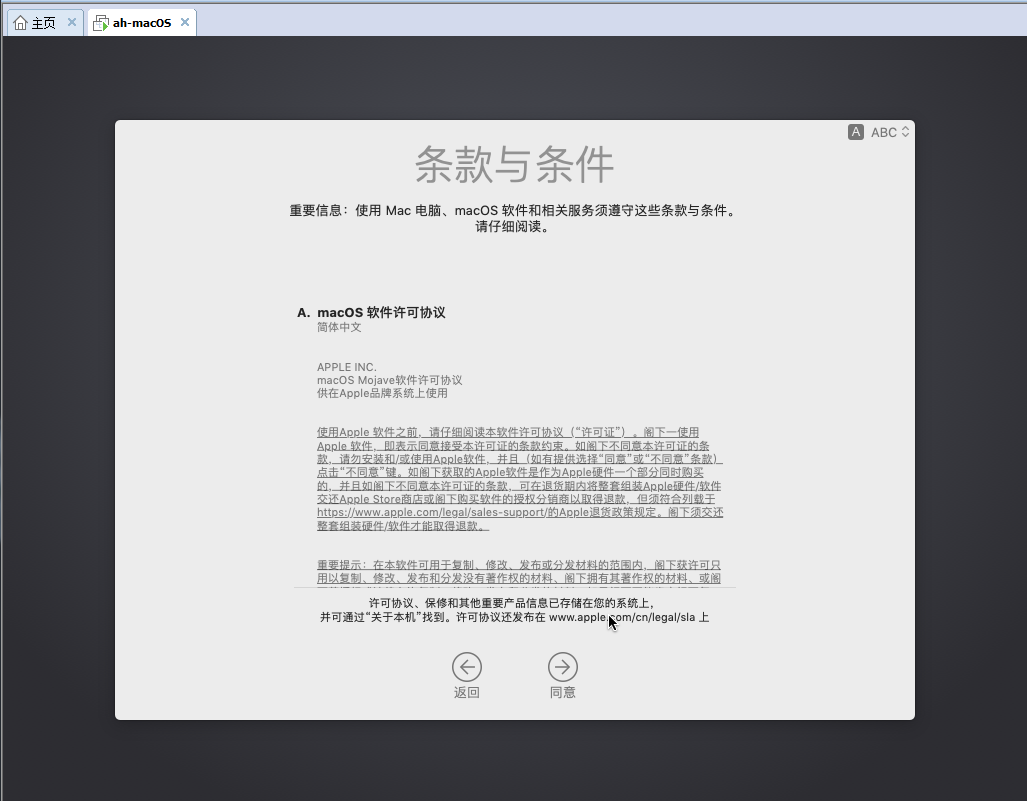Close the 主页 tab
1027x801 pixels.
point(72,23)
